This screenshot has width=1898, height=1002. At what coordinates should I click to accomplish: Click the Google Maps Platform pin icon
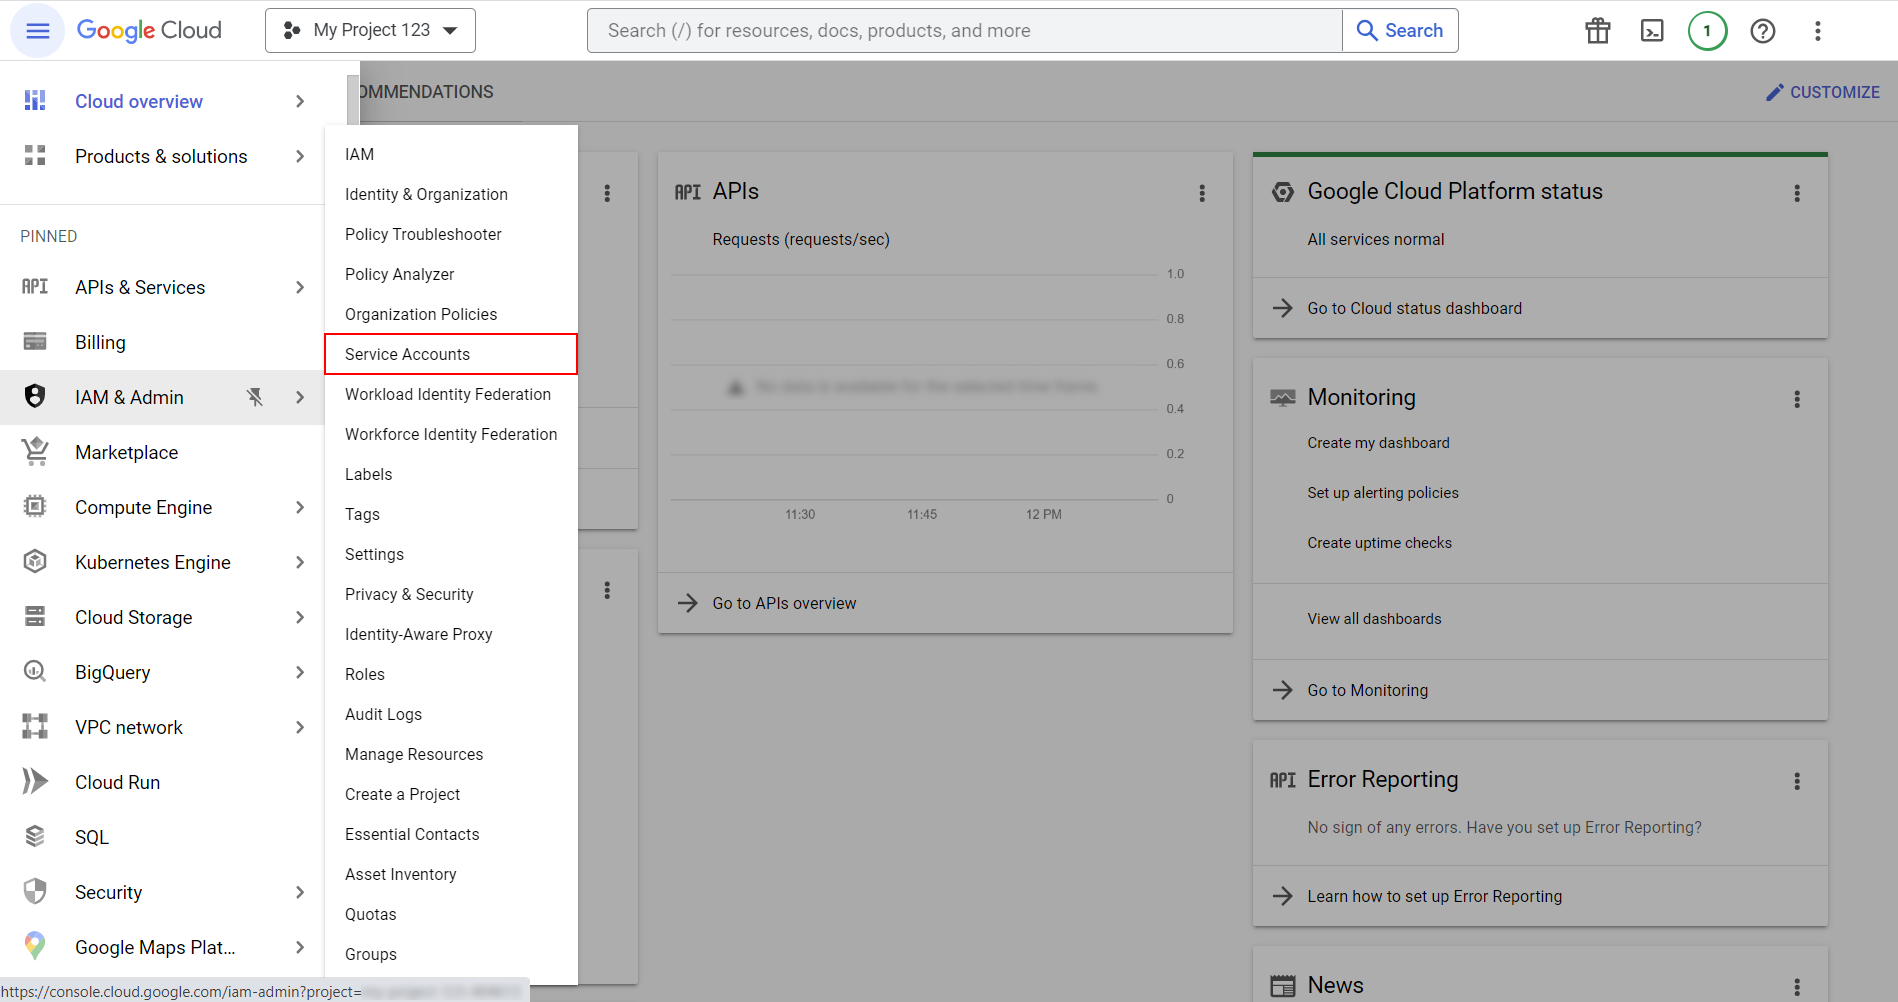coord(35,946)
